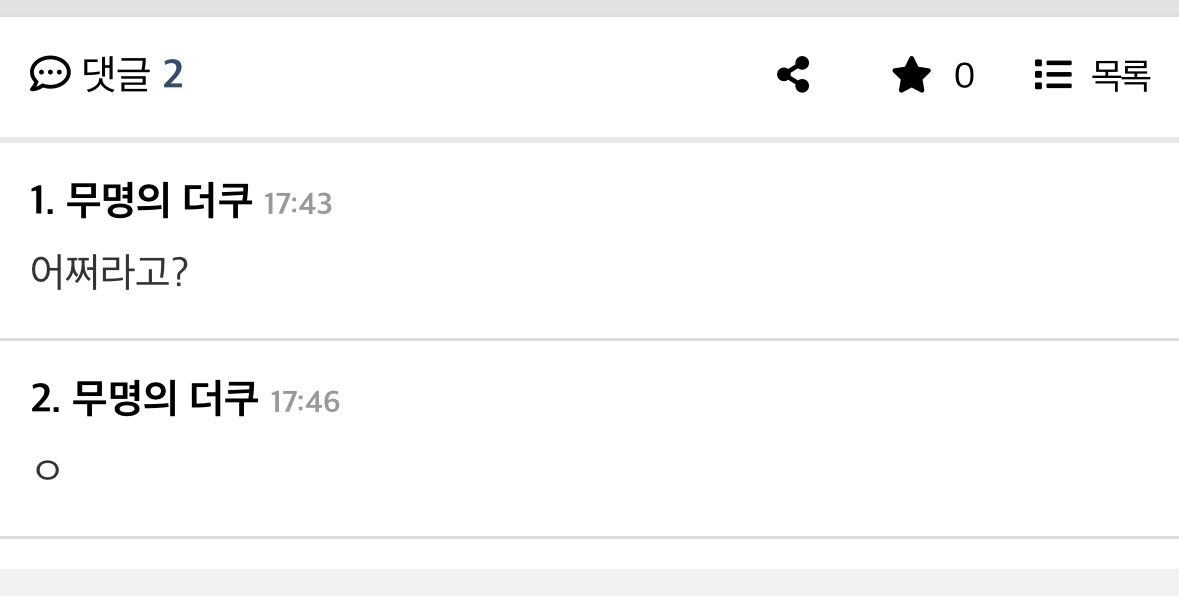
Task: Open the 목록 list link
Action: pyautogui.click(x=1092, y=75)
